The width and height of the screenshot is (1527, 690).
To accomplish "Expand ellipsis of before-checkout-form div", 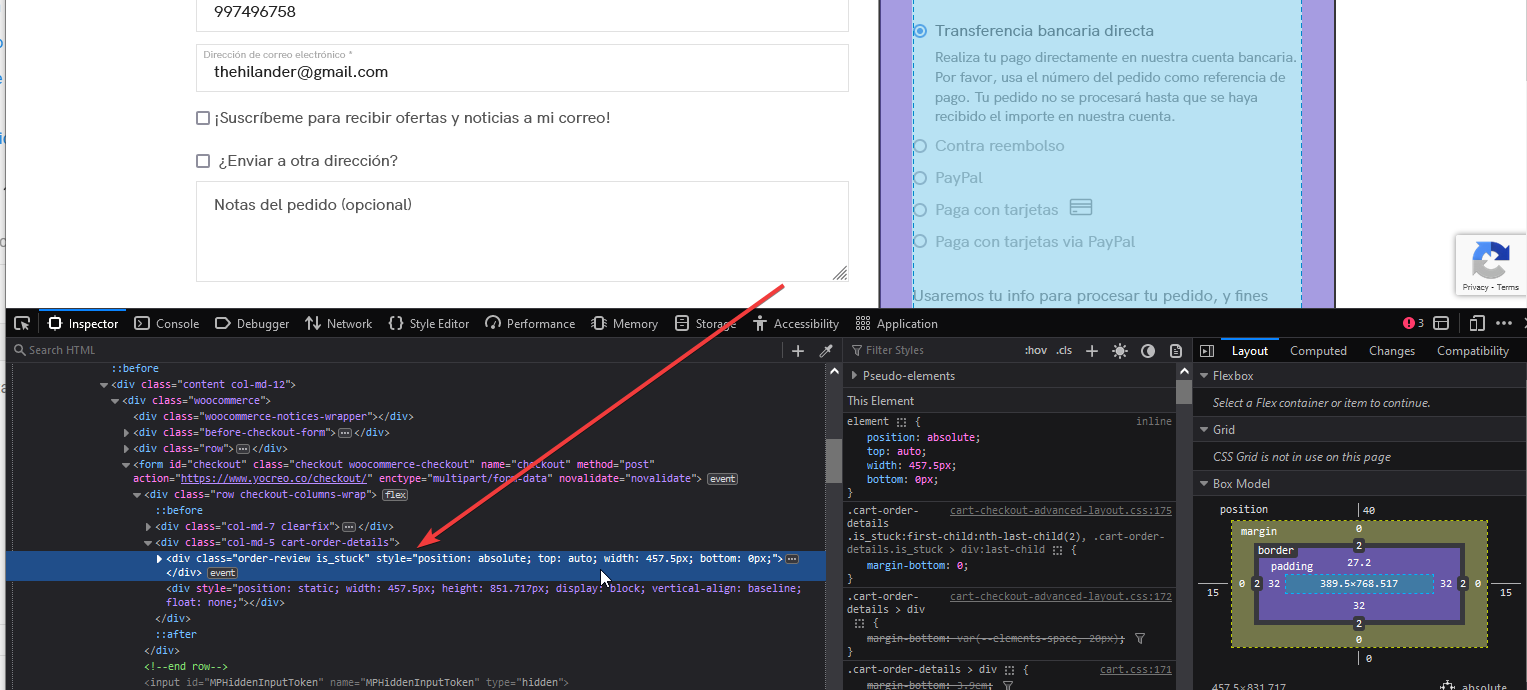I will tap(345, 432).
